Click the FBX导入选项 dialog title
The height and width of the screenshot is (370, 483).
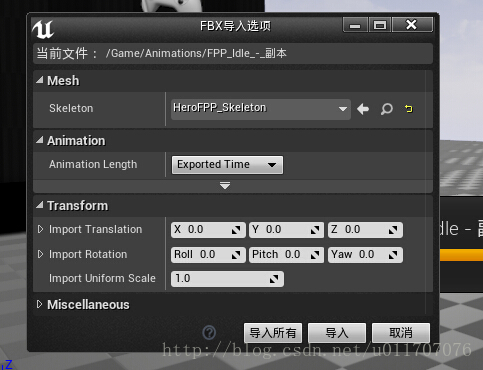[235, 26]
